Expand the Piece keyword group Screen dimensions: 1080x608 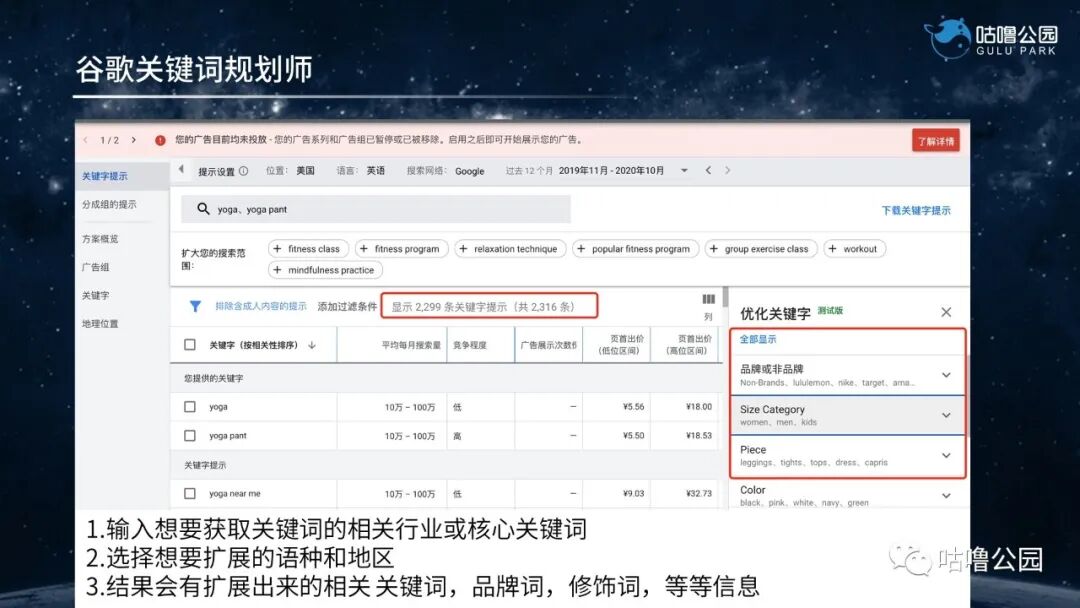point(944,454)
